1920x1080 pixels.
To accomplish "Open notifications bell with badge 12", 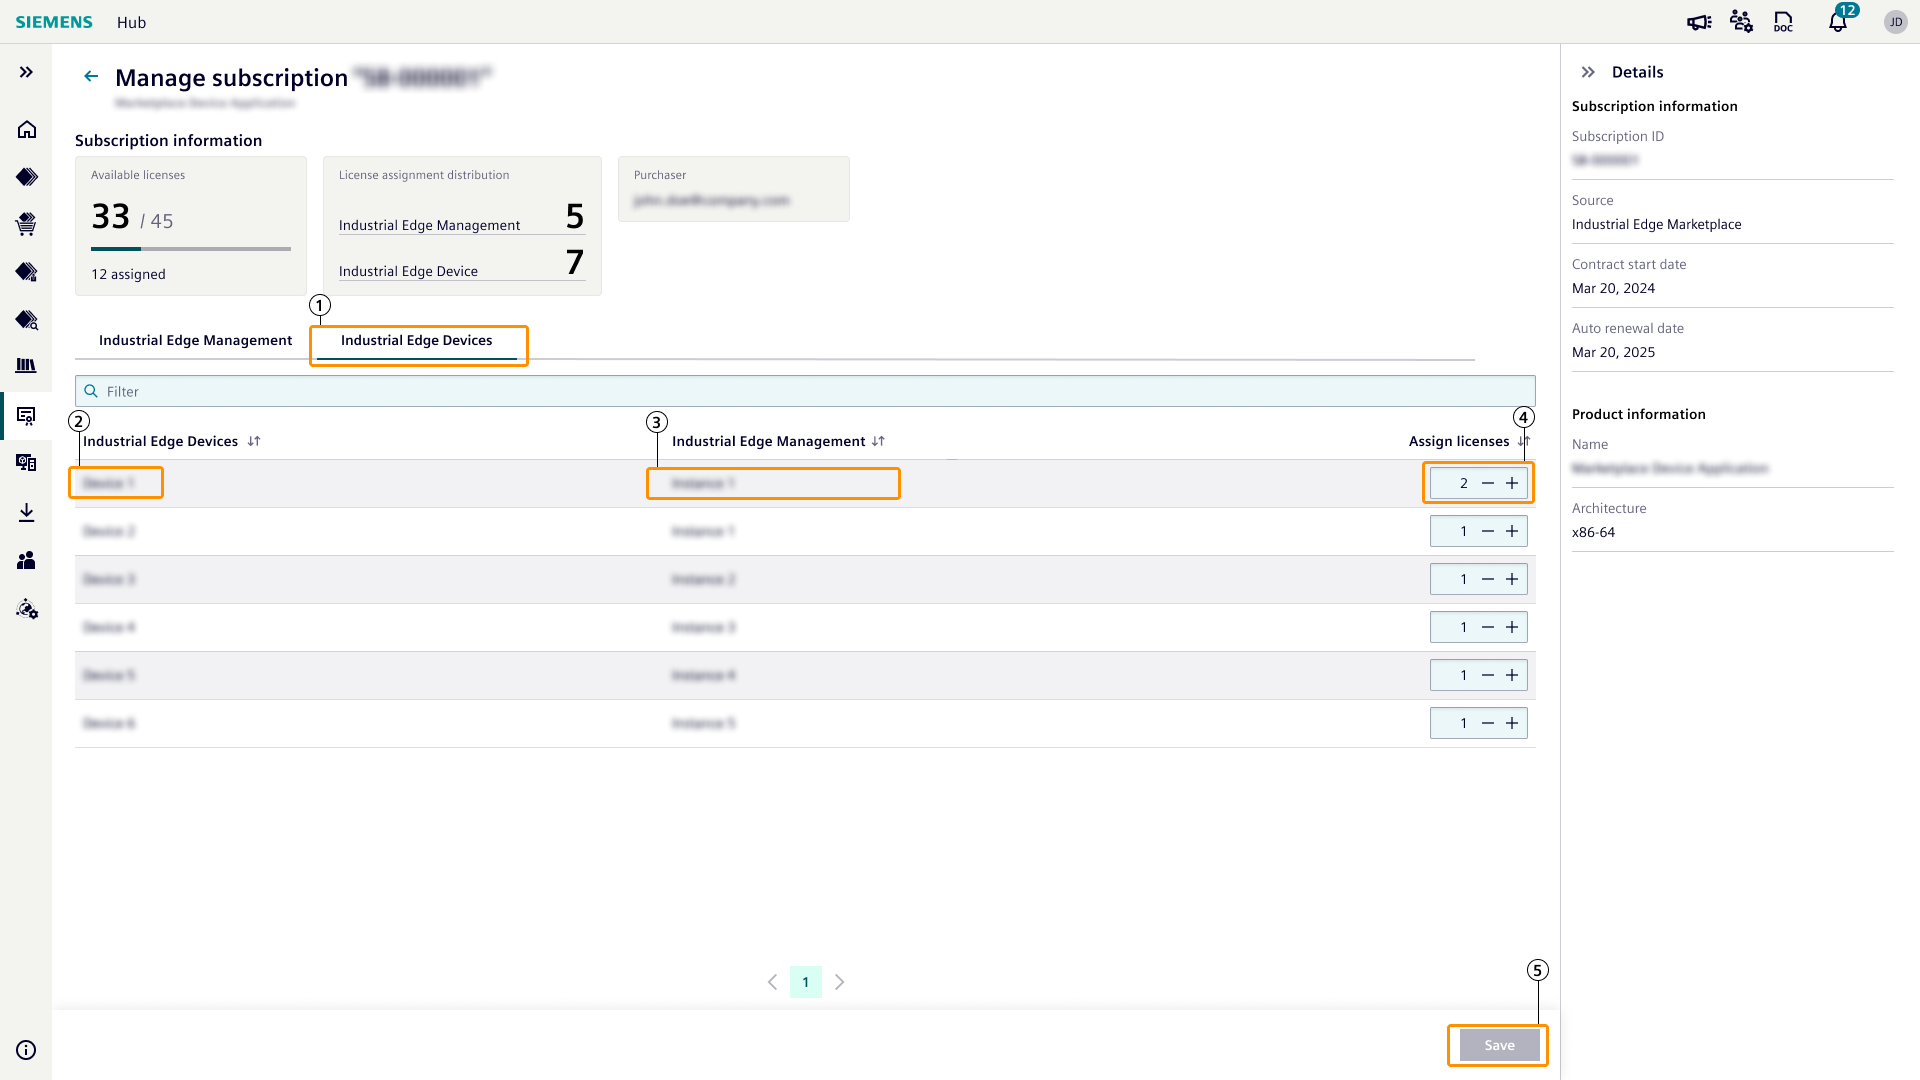I will click(x=1838, y=22).
